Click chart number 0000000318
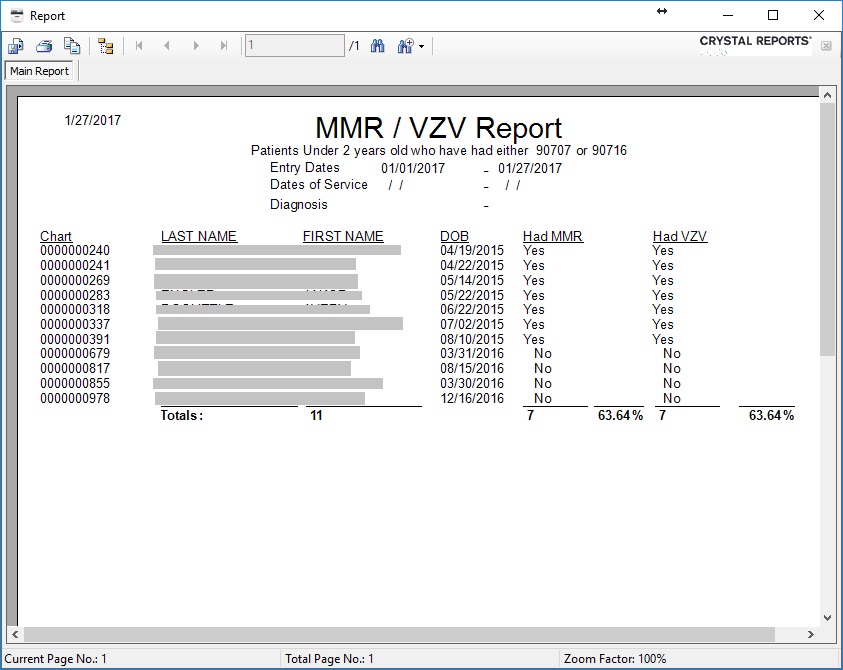Screen dimensions: 843x670 (75, 310)
